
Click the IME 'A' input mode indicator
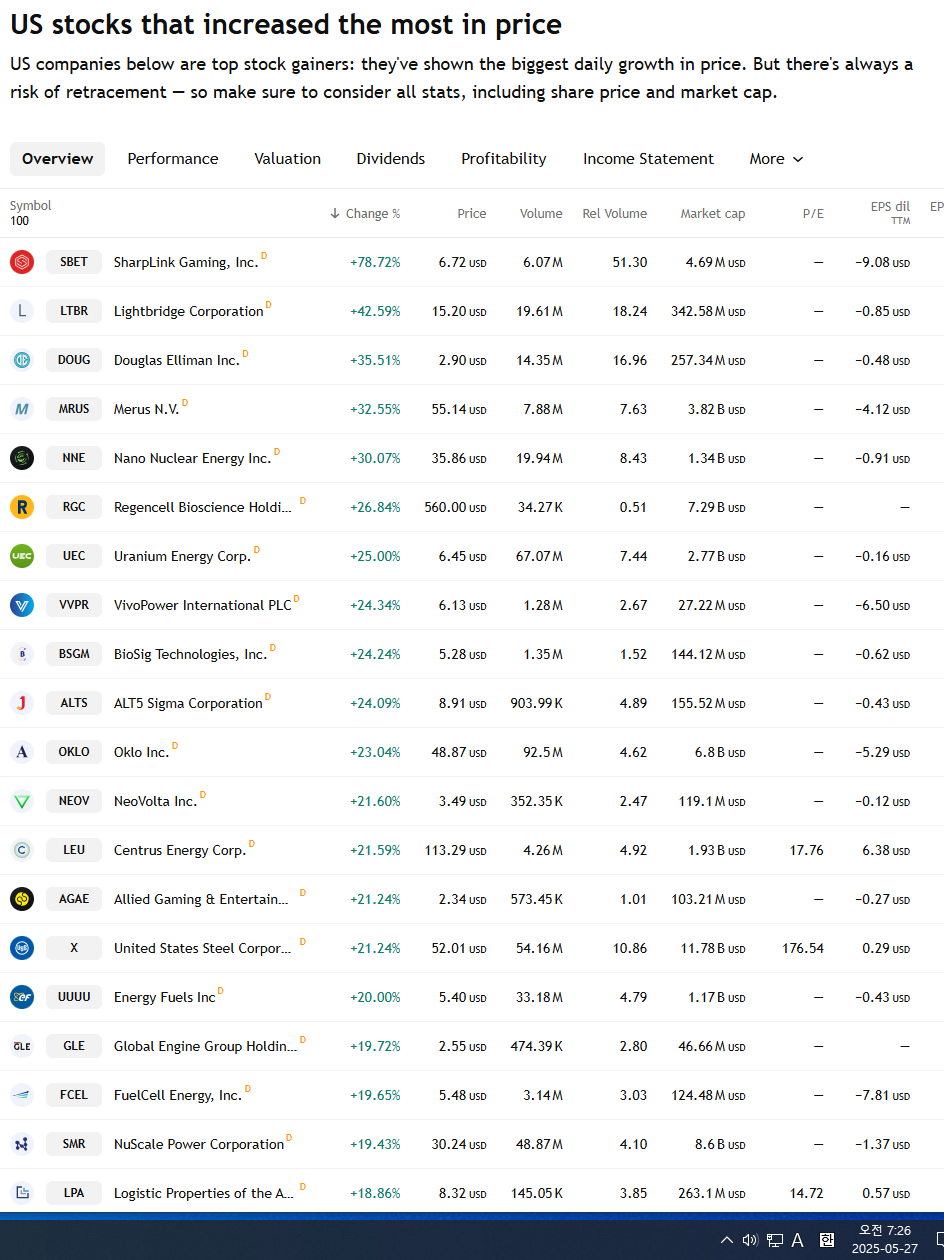point(798,1240)
